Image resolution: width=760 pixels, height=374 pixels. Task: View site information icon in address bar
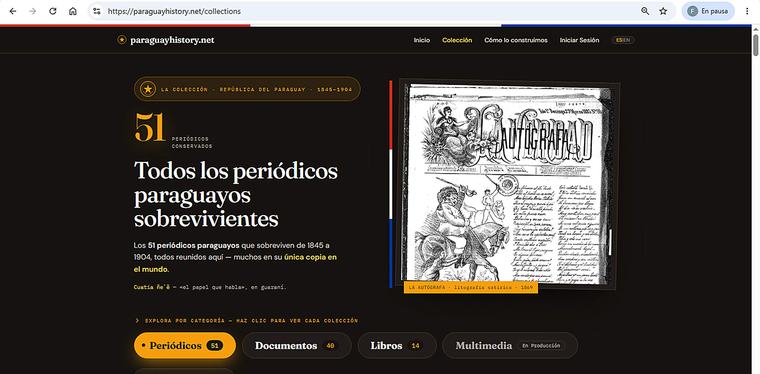pos(97,11)
